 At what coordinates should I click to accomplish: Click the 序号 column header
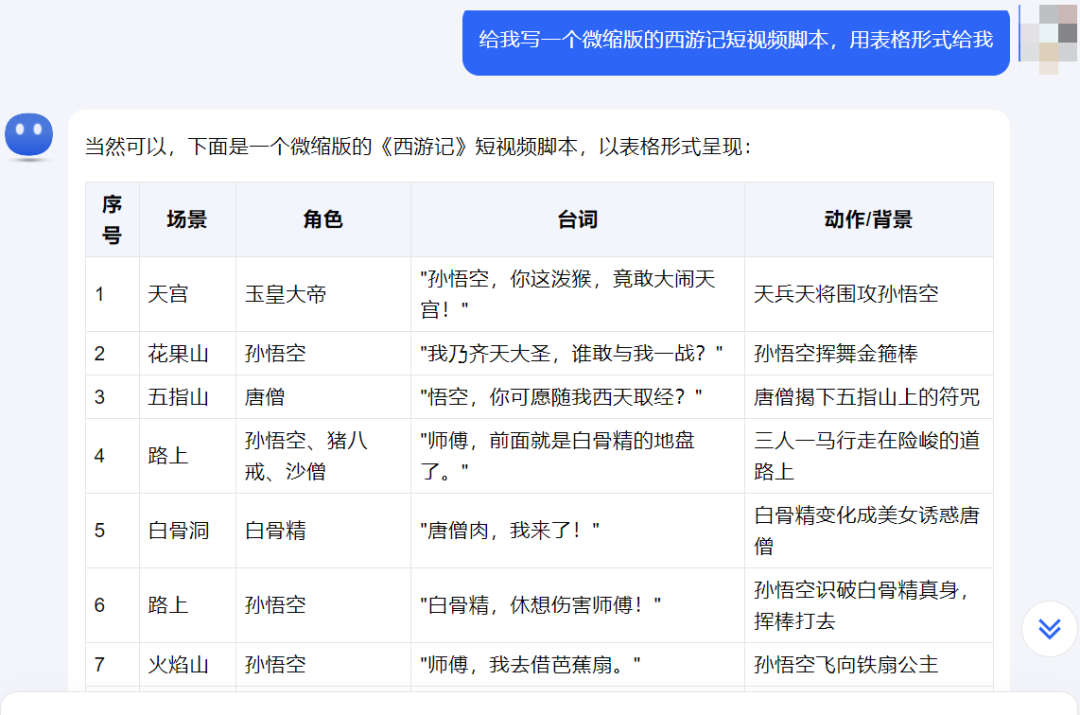[112, 220]
